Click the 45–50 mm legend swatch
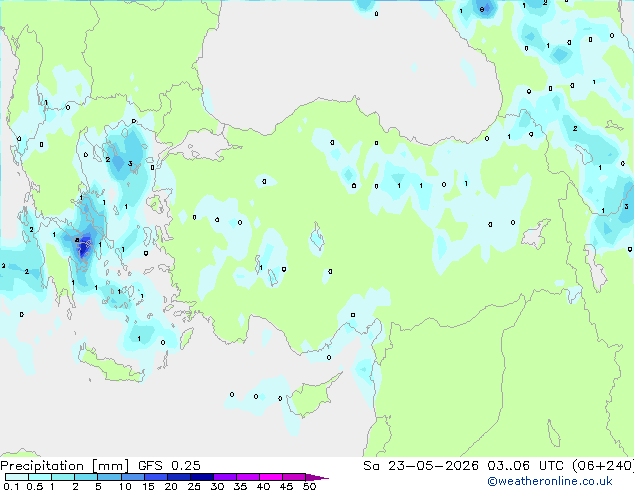The width and height of the screenshot is (634, 490). (294, 477)
